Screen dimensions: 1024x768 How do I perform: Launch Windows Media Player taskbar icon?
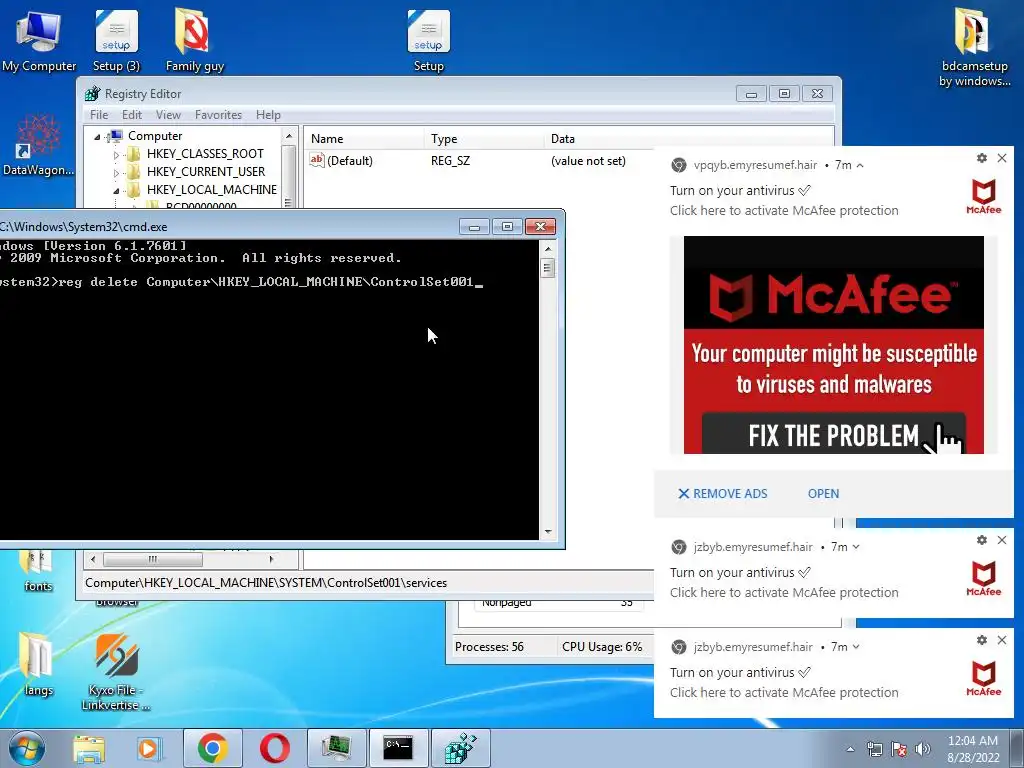click(150, 748)
